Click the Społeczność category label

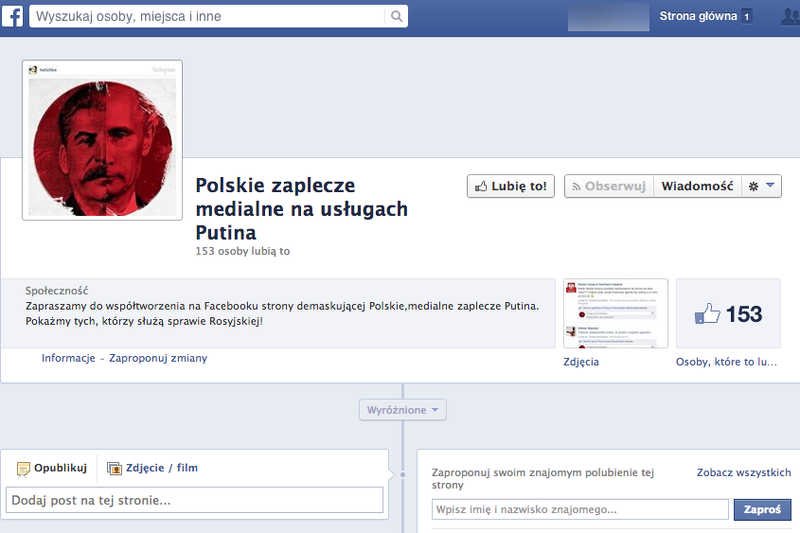coord(57,291)
